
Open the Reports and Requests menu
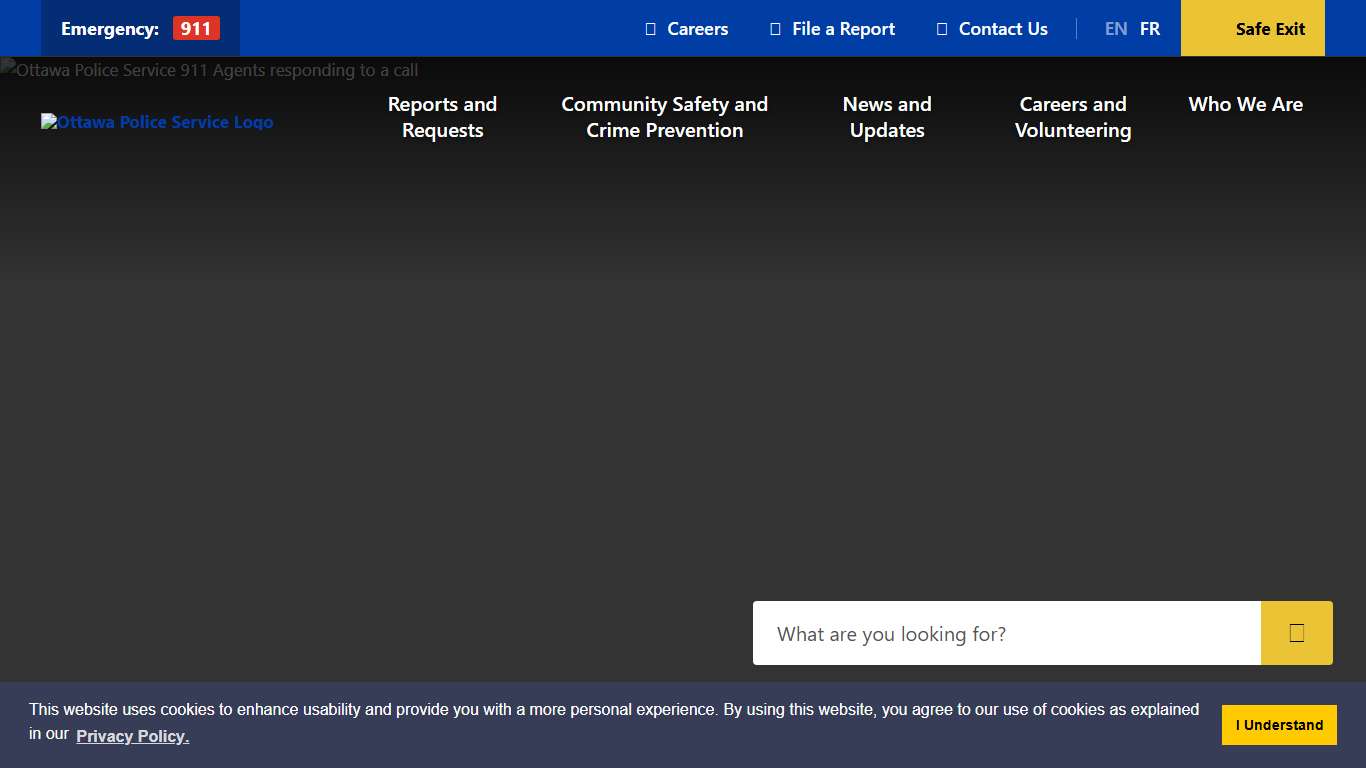[x=442, y=117]
